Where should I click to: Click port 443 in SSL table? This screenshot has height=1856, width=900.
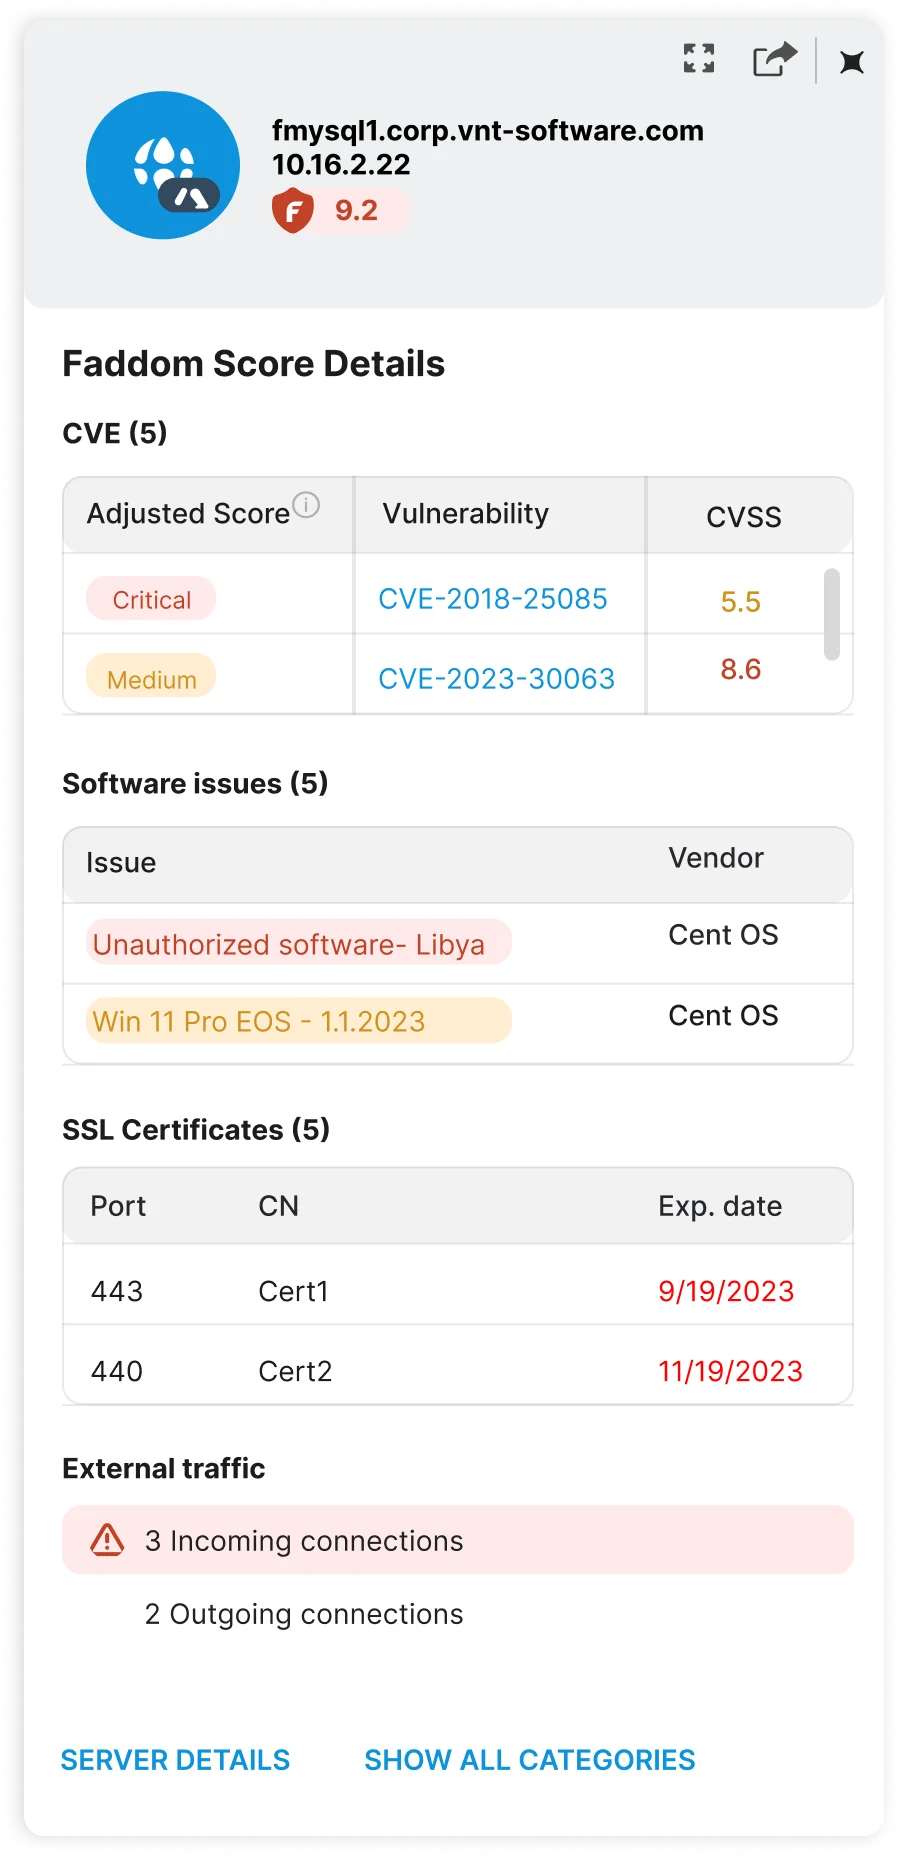pyautogui.click(x=117, y=1292)
